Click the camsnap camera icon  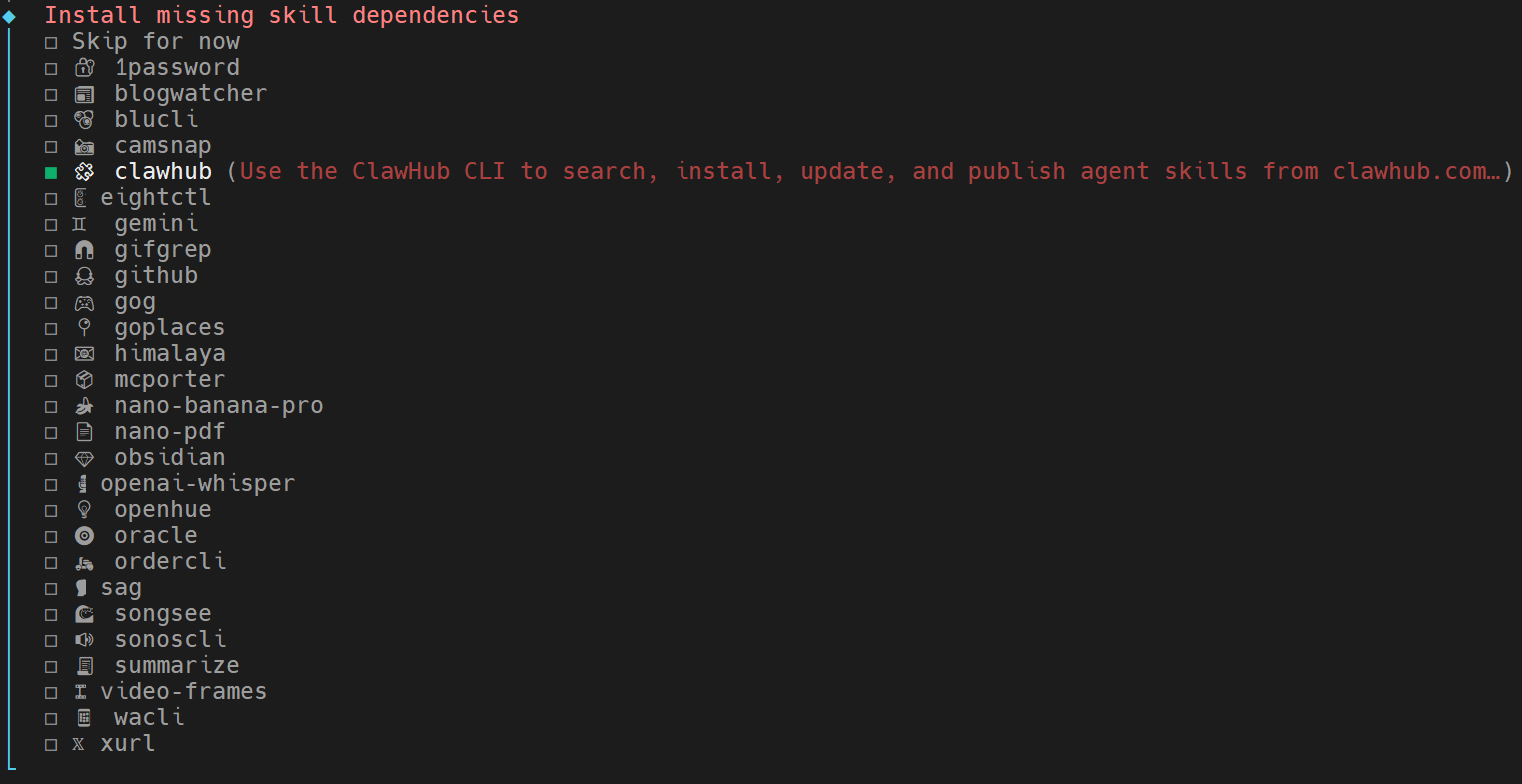[x=85, y=145]
